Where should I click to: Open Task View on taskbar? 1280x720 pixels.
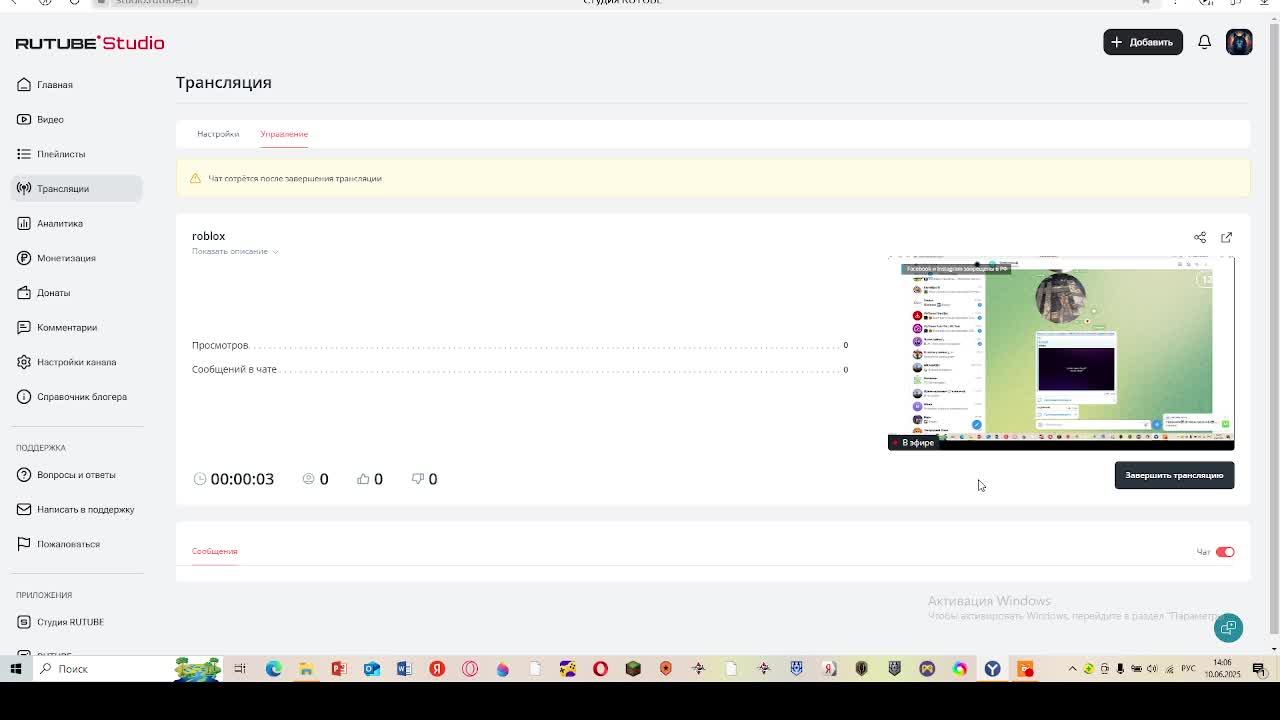[x=240, y=669]
